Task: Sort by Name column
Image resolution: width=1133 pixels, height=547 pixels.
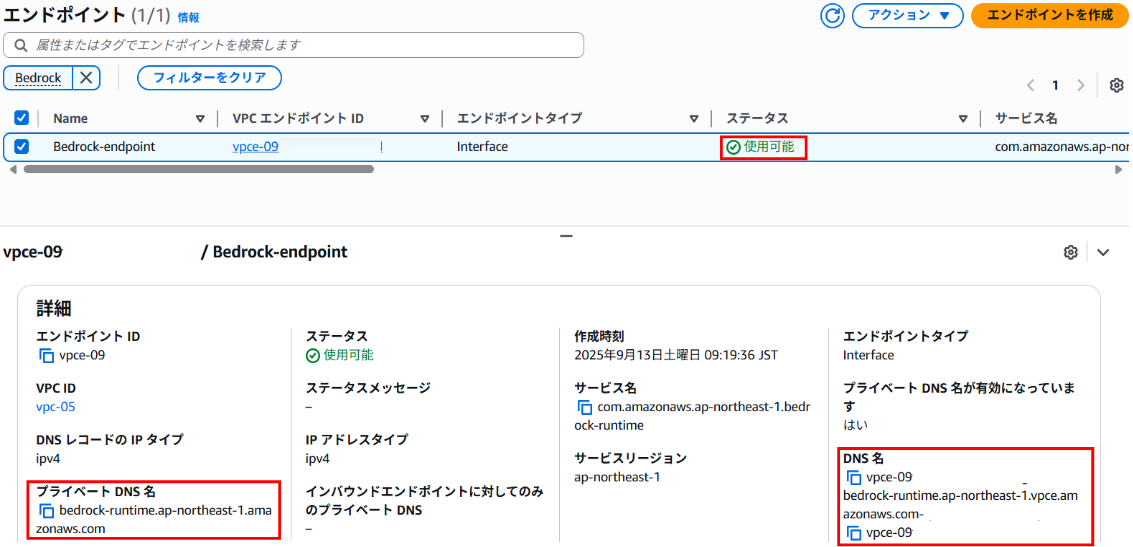Action: point(199,119)
